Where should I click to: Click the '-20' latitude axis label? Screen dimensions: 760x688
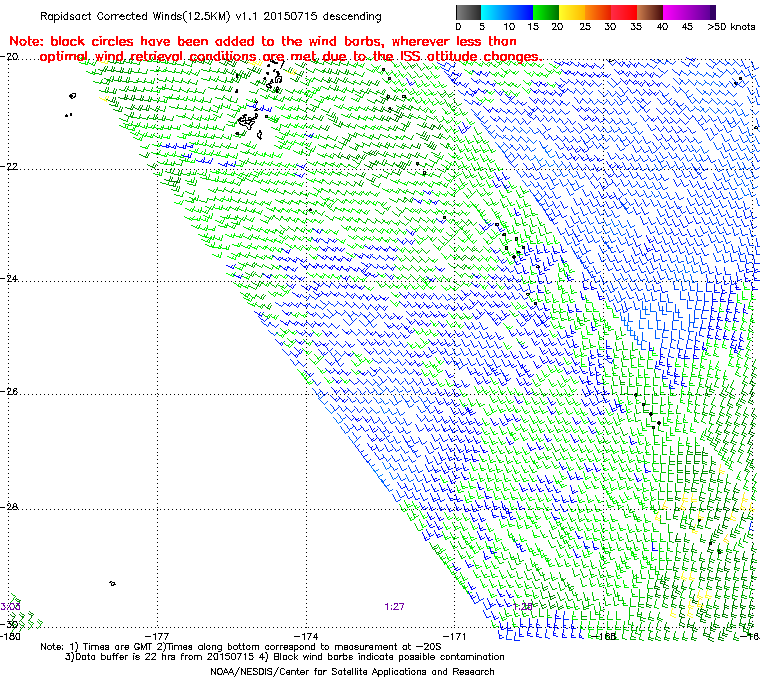point(9,57)
